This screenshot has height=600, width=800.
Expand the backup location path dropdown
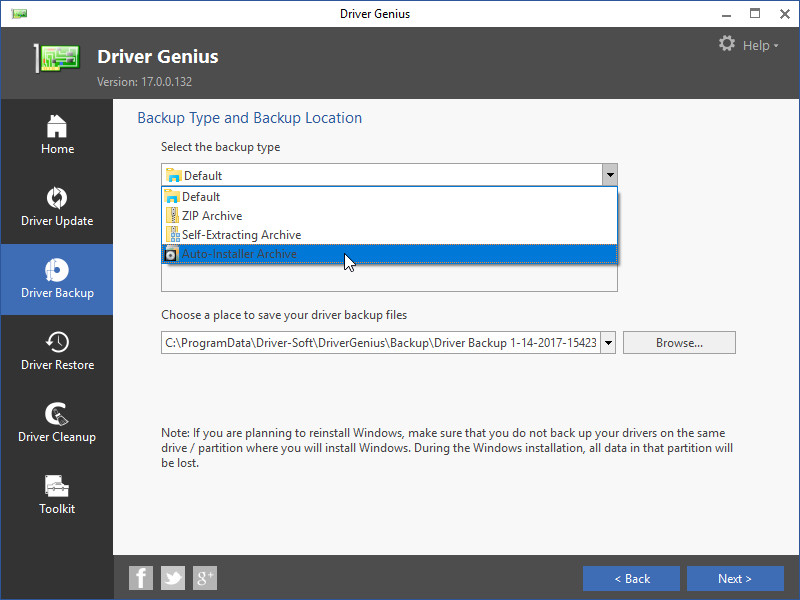click(x=608, y=343)
